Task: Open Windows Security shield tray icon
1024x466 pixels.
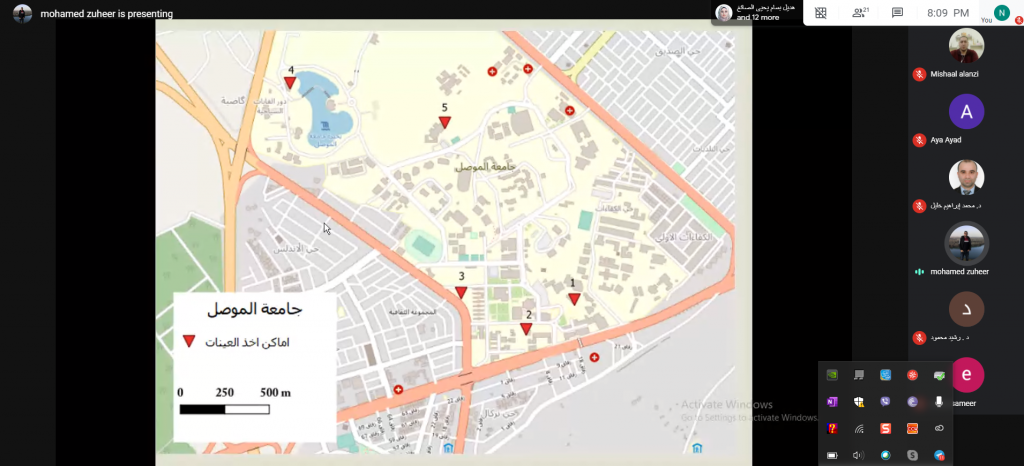Action: [x=859, y=402]
